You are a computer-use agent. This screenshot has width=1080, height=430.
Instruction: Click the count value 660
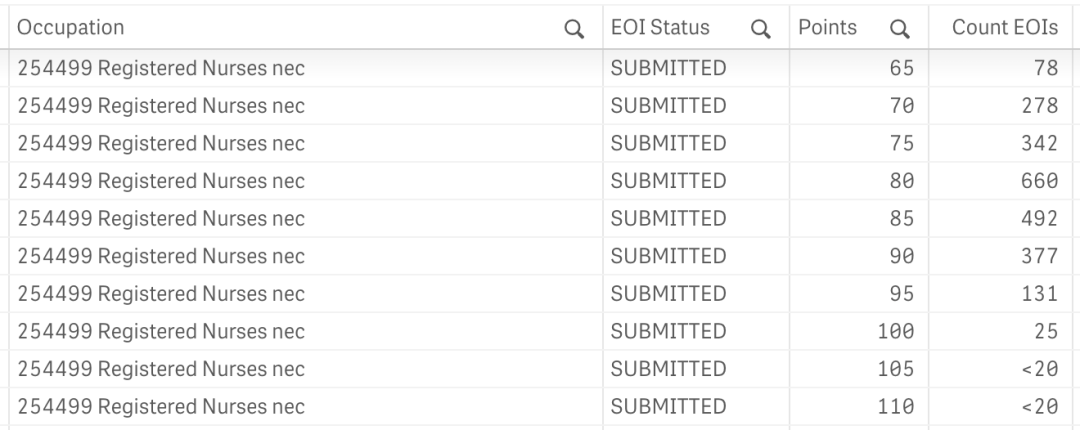point(1039,181)
